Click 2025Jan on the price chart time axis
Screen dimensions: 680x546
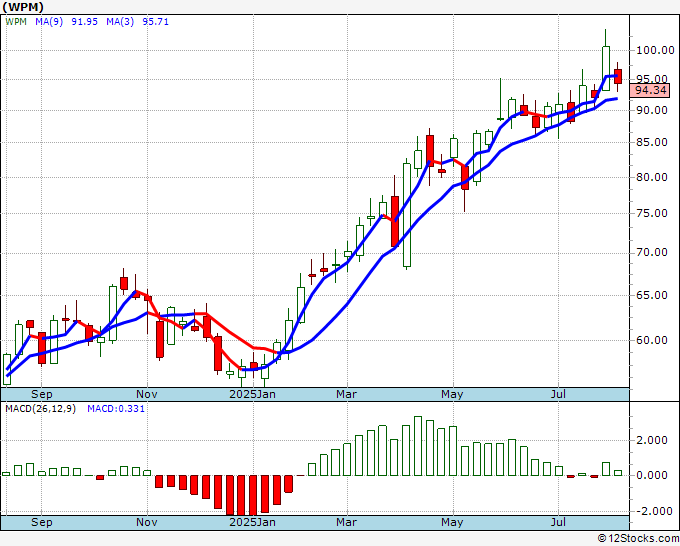point(252,394)
